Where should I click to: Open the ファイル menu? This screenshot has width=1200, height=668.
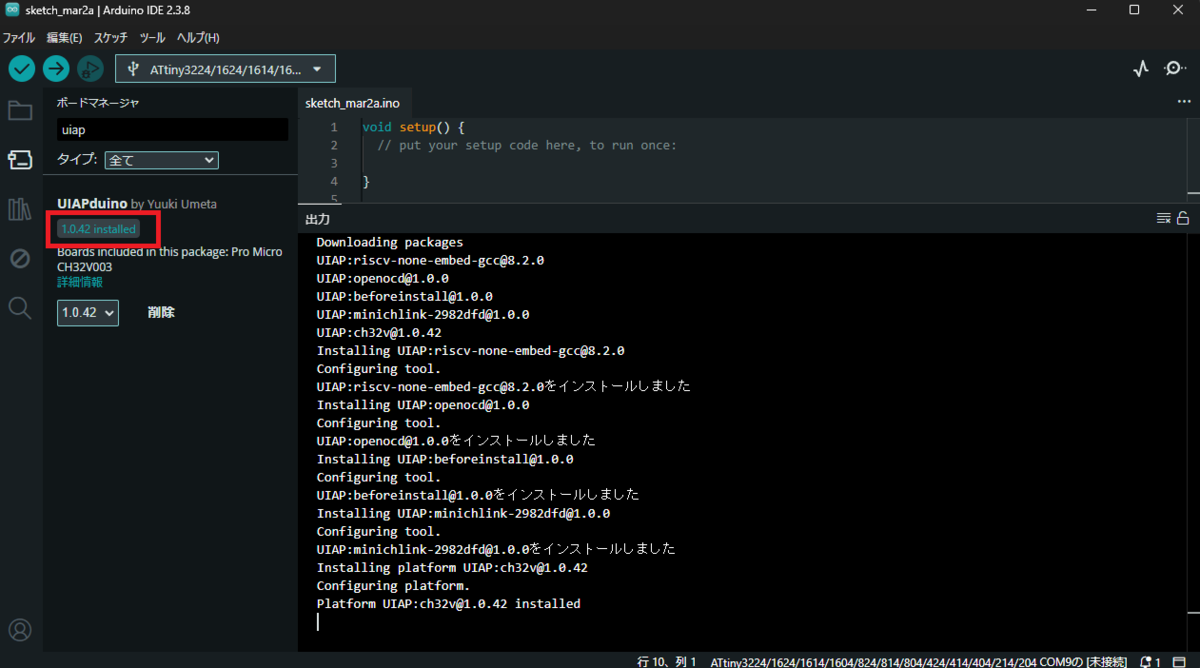point(19,37)
